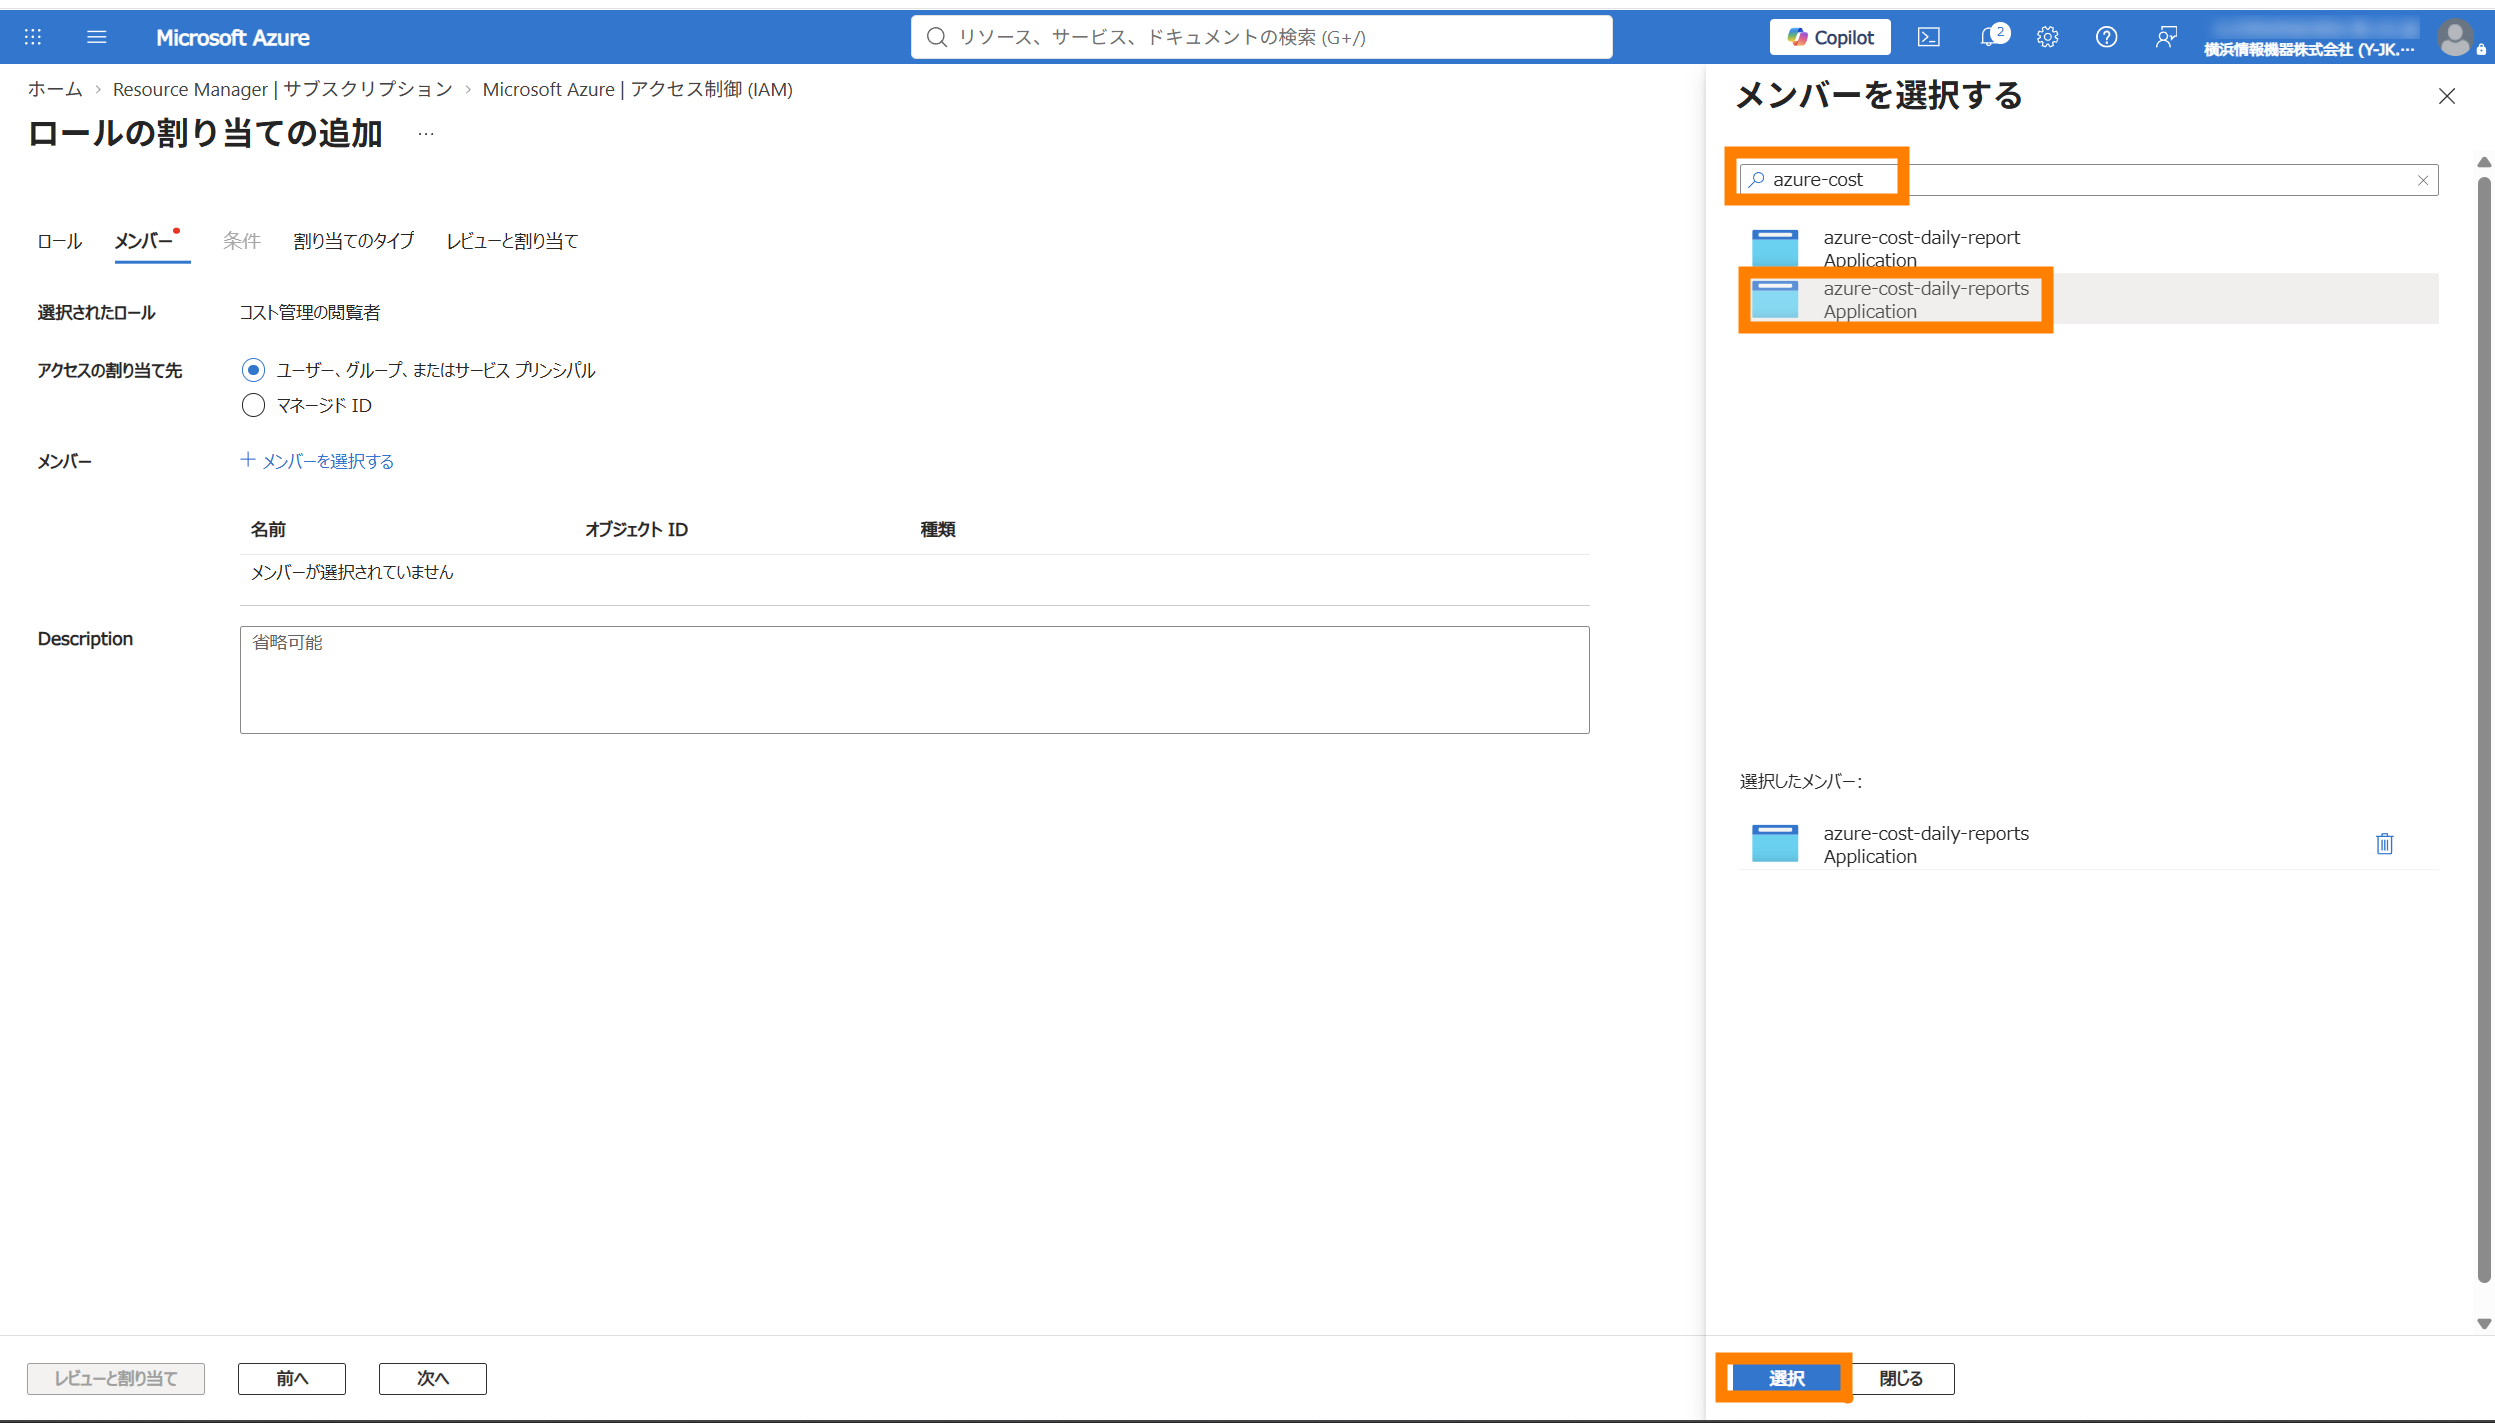2495x1423 pixels.
Task: Click the search icon in the global search bar
Action: tap(936, 37)
